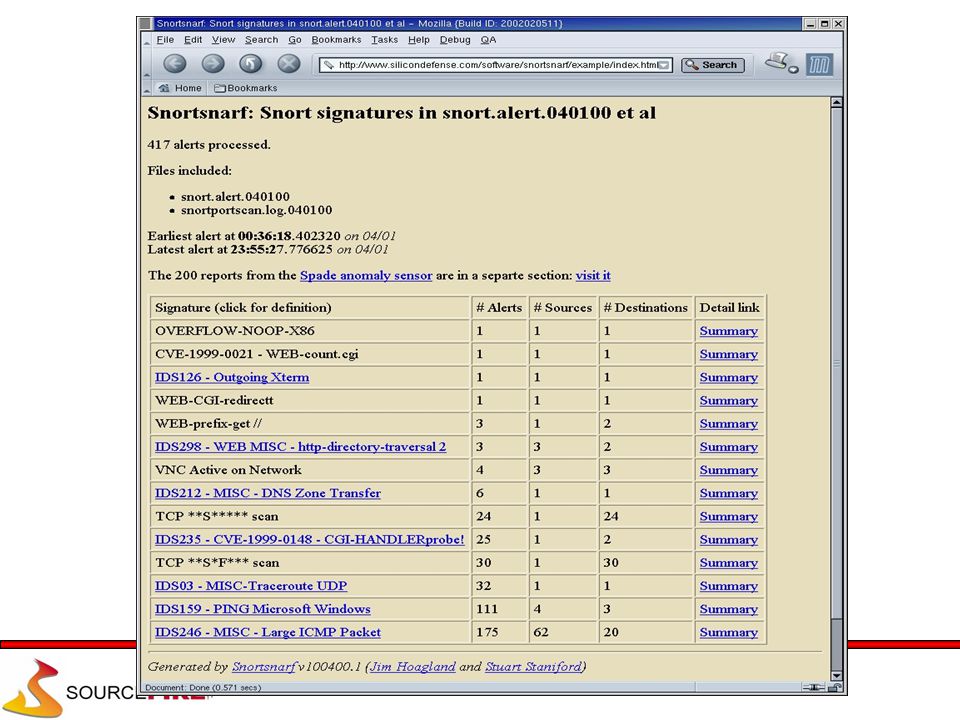The width and height of the screenshot is (960, 720).
Task: Open Summary for WEB-prefix-get // row
Action: click(x=729, y=424)
